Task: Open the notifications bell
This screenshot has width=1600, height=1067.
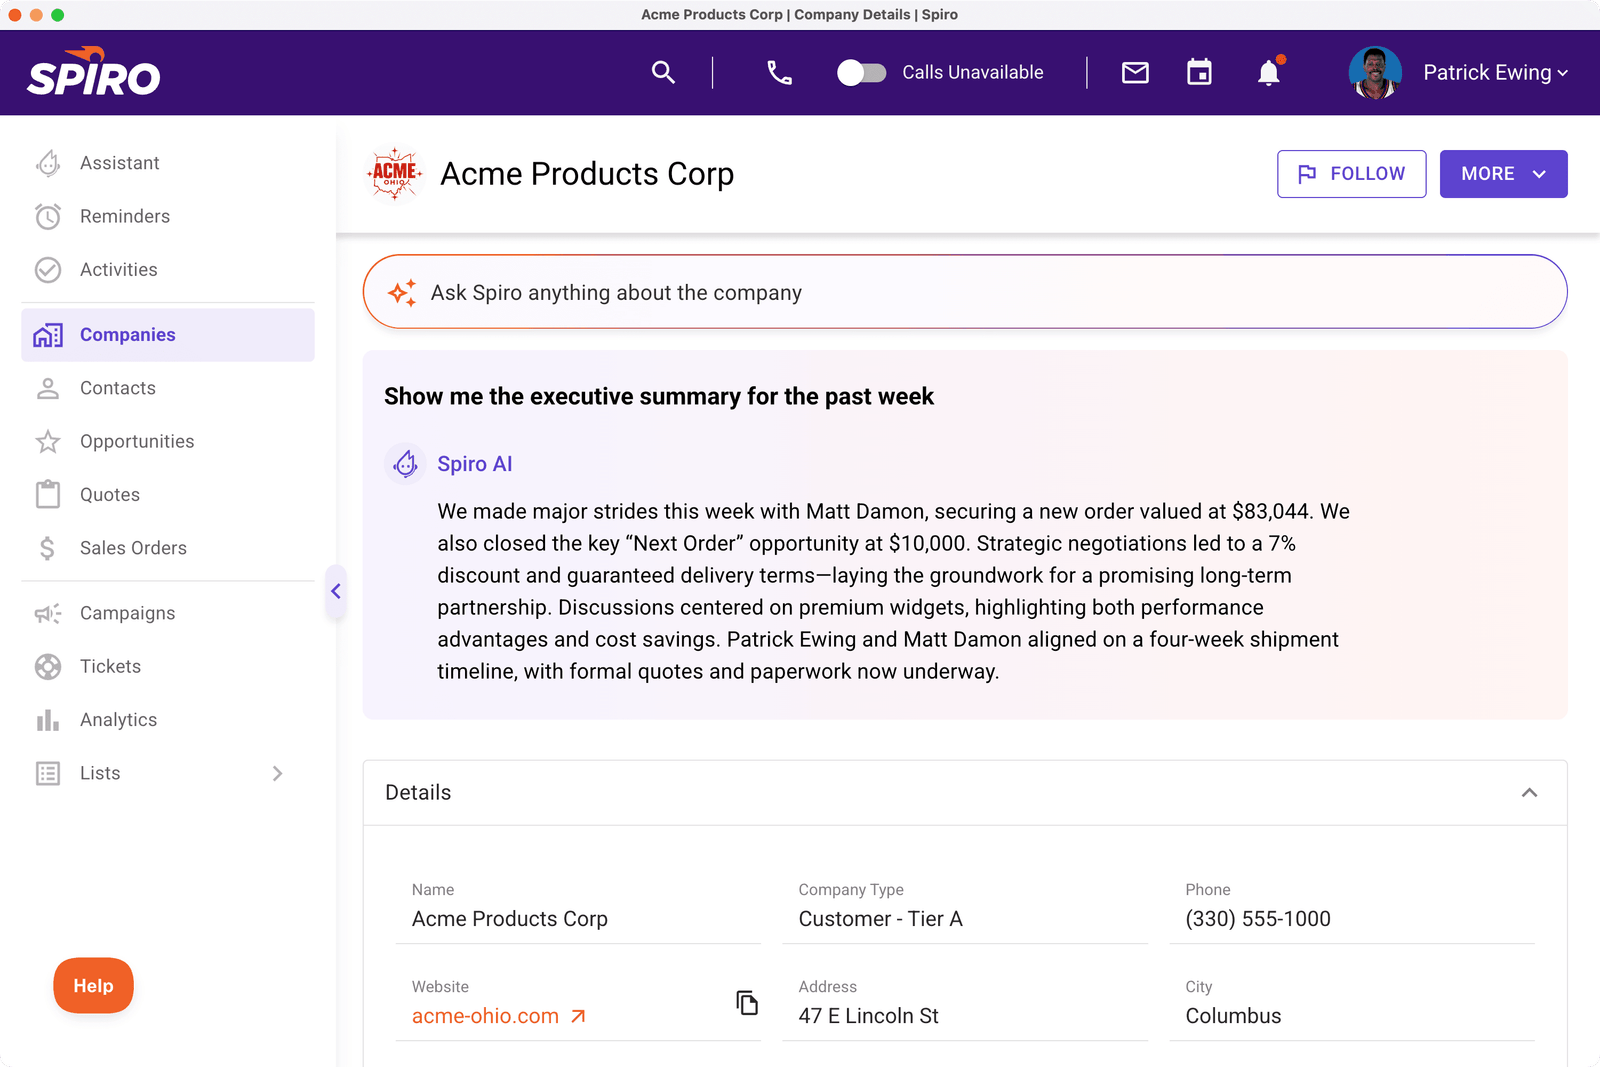Action: pyautogui.click(x=1269, y=72)
